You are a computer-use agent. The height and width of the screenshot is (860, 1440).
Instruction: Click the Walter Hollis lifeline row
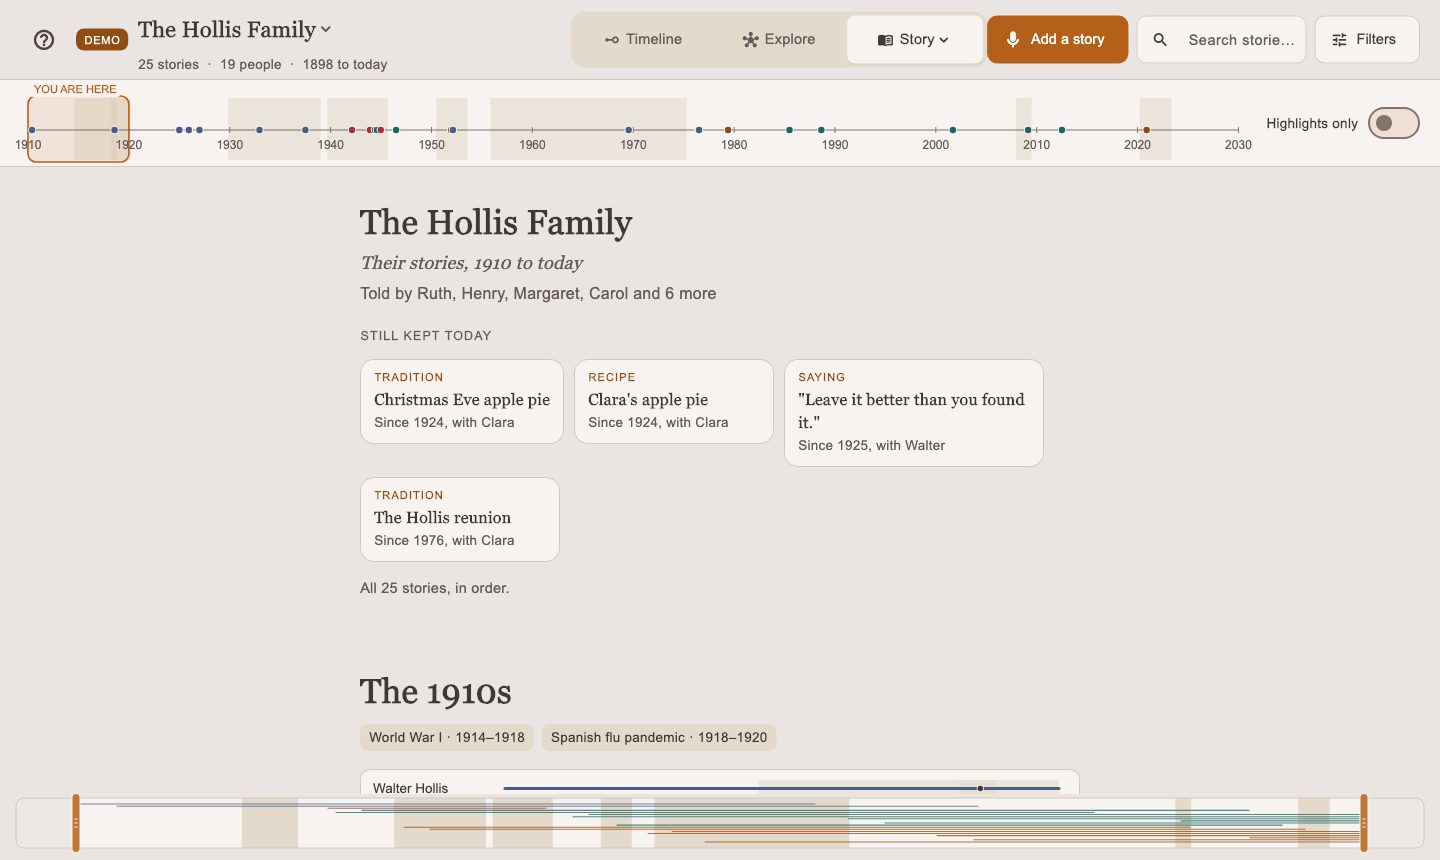(720, 788)
